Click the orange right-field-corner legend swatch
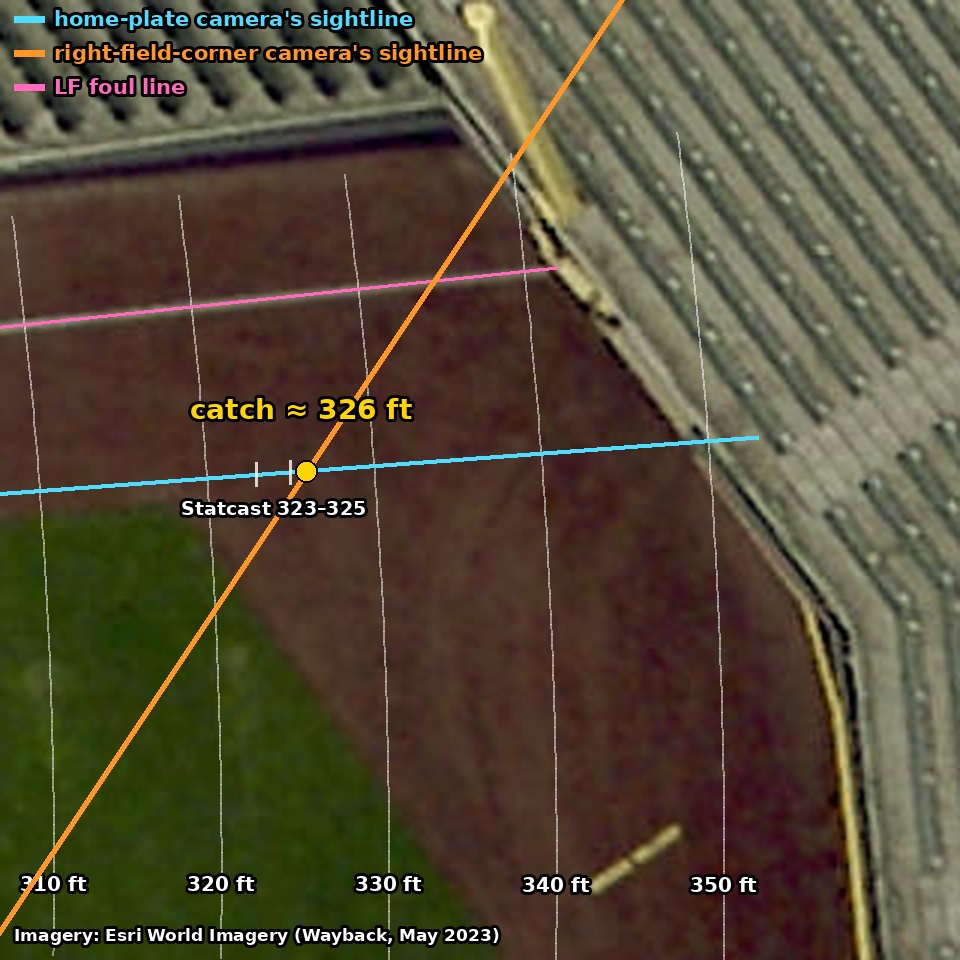The image size is (960, 960). 29,54
